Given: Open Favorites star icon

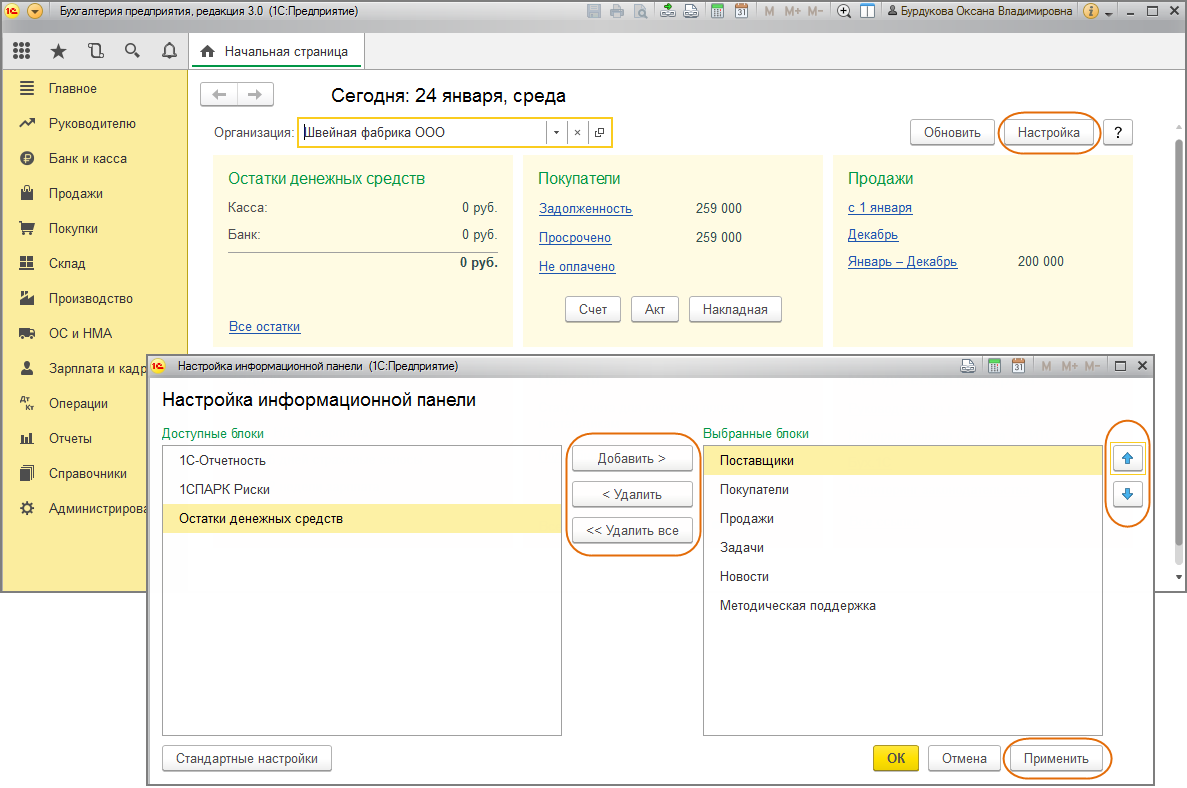Looking at the screenshot, I should [x=58, y=51].
